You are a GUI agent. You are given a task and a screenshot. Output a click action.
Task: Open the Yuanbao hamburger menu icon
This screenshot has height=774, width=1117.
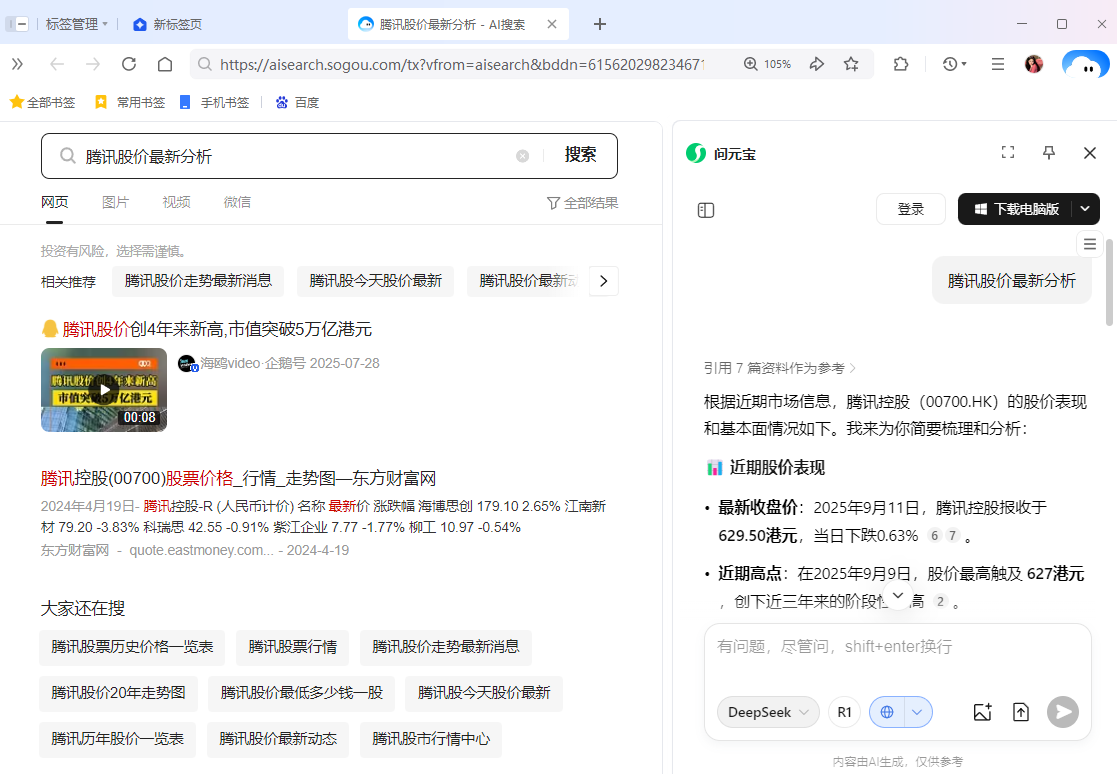click(x=1089, y=244)
